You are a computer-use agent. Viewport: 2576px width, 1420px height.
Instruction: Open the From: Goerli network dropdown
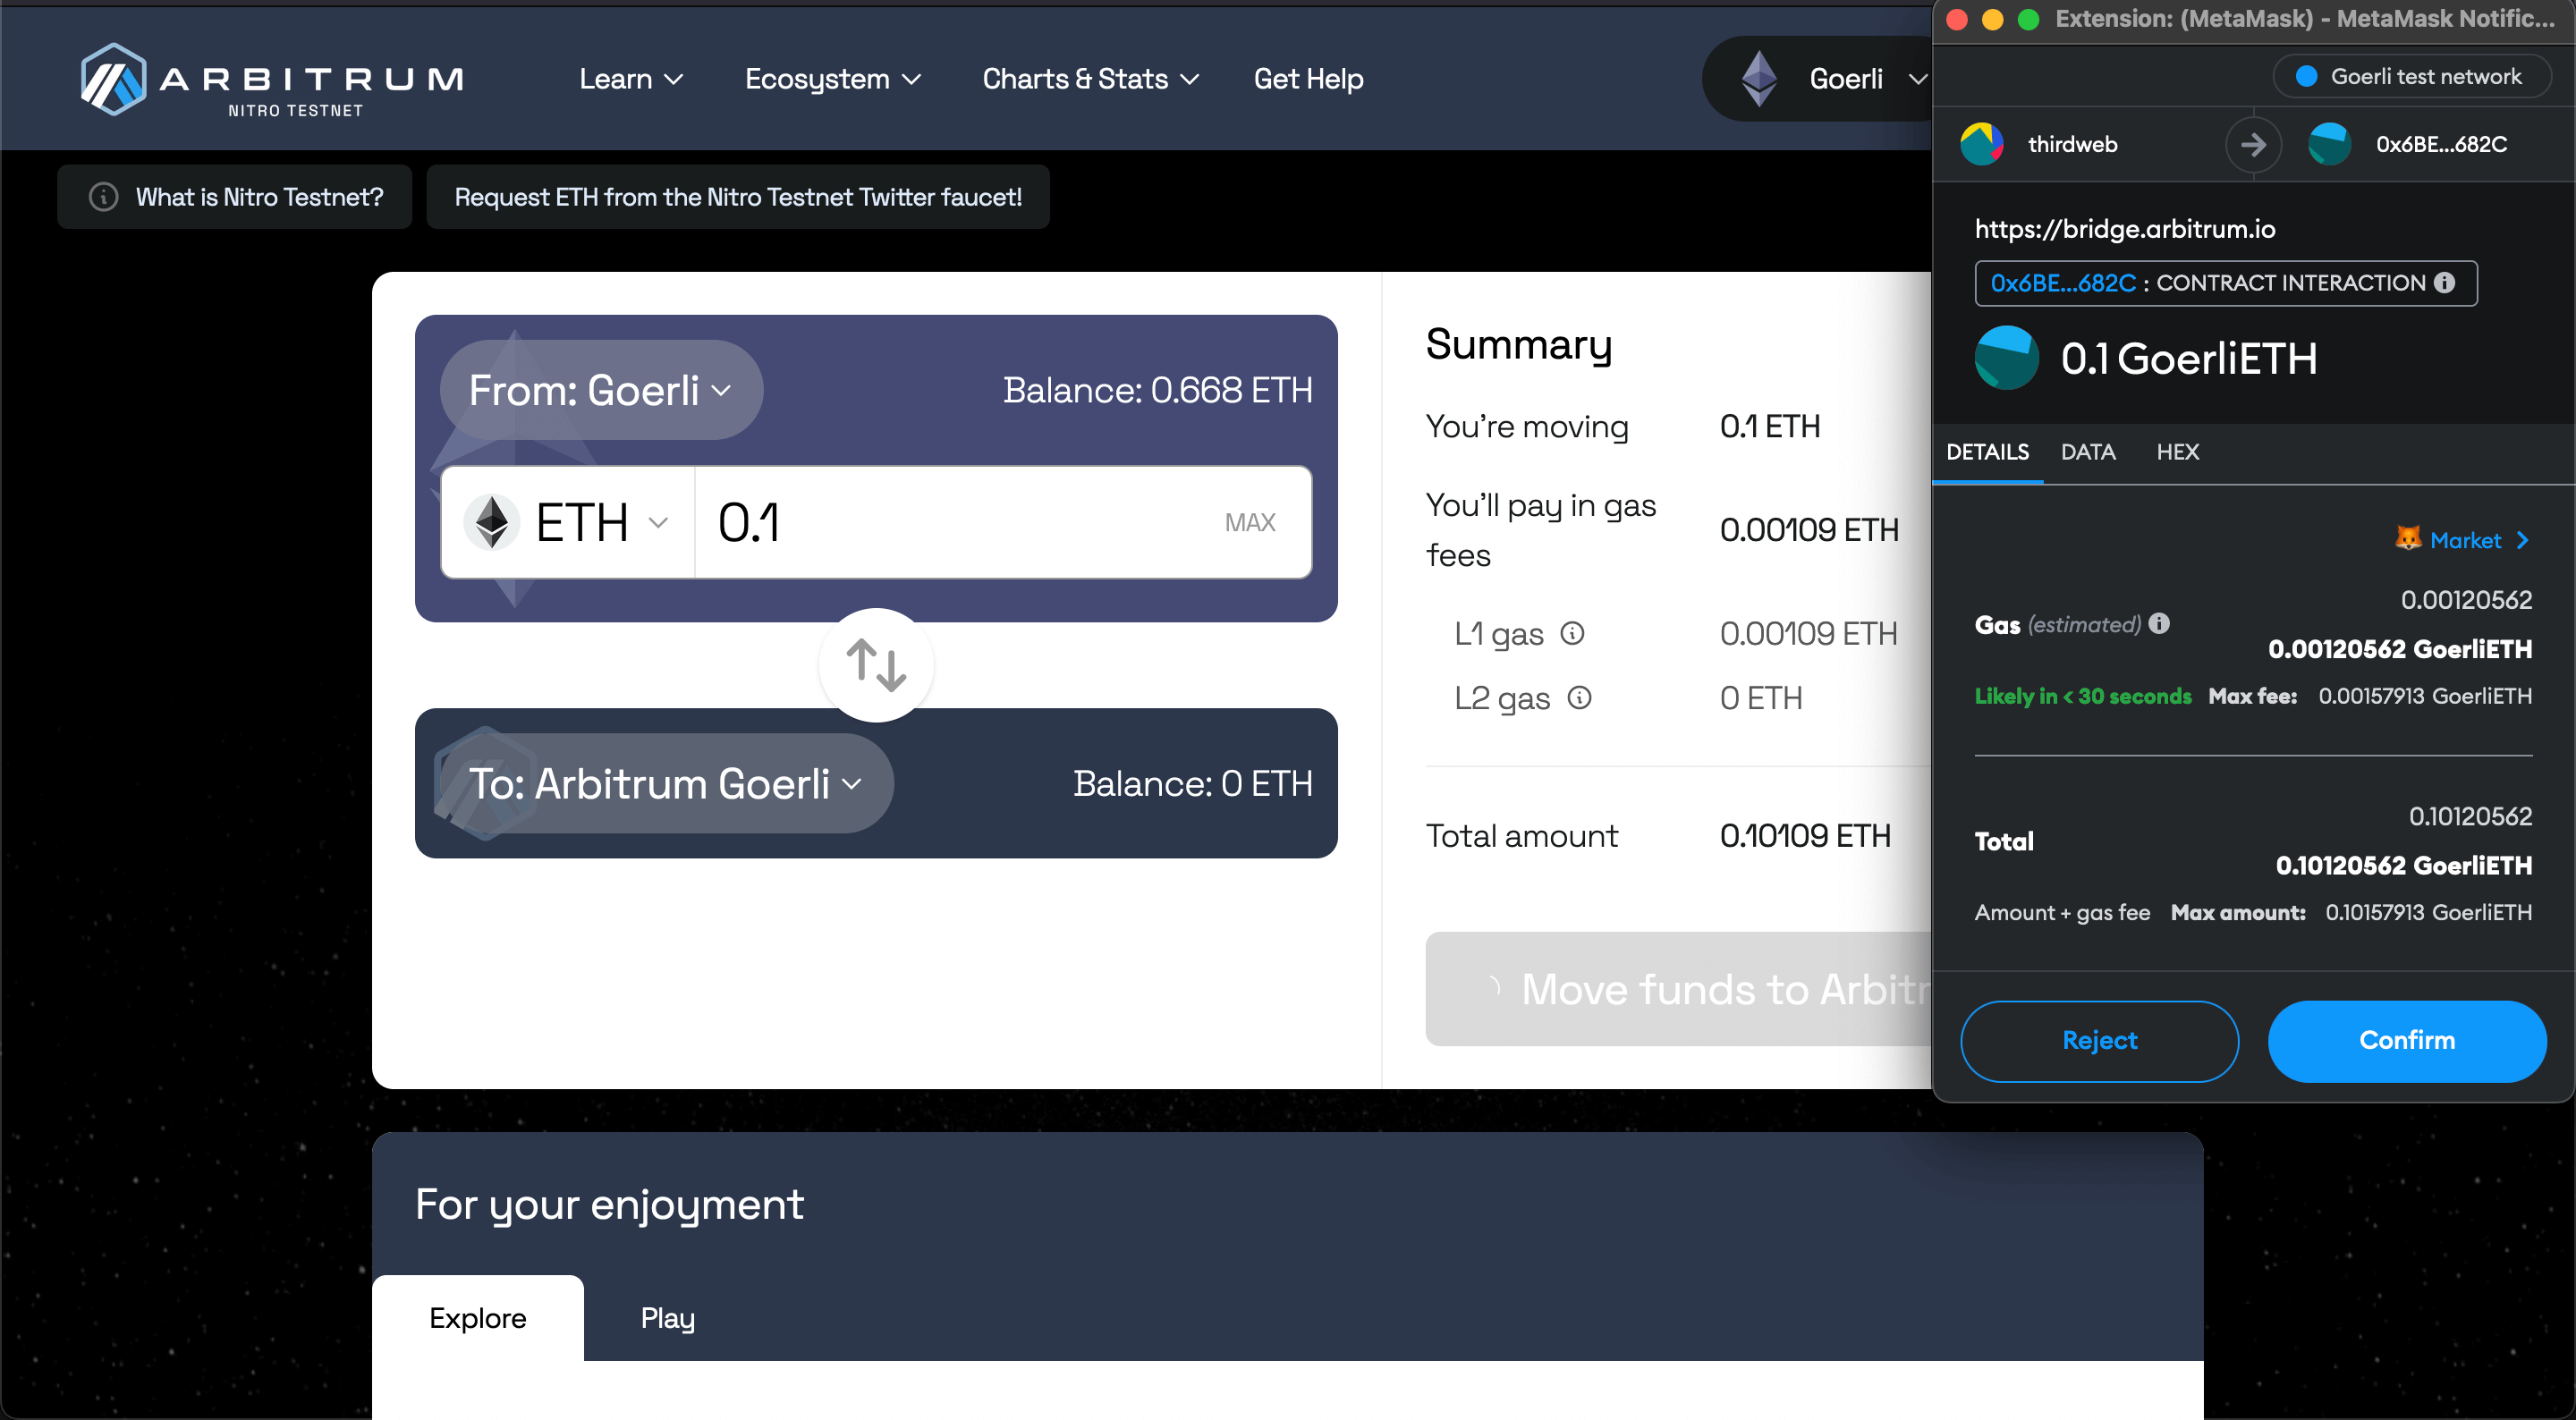coord(601,390)
